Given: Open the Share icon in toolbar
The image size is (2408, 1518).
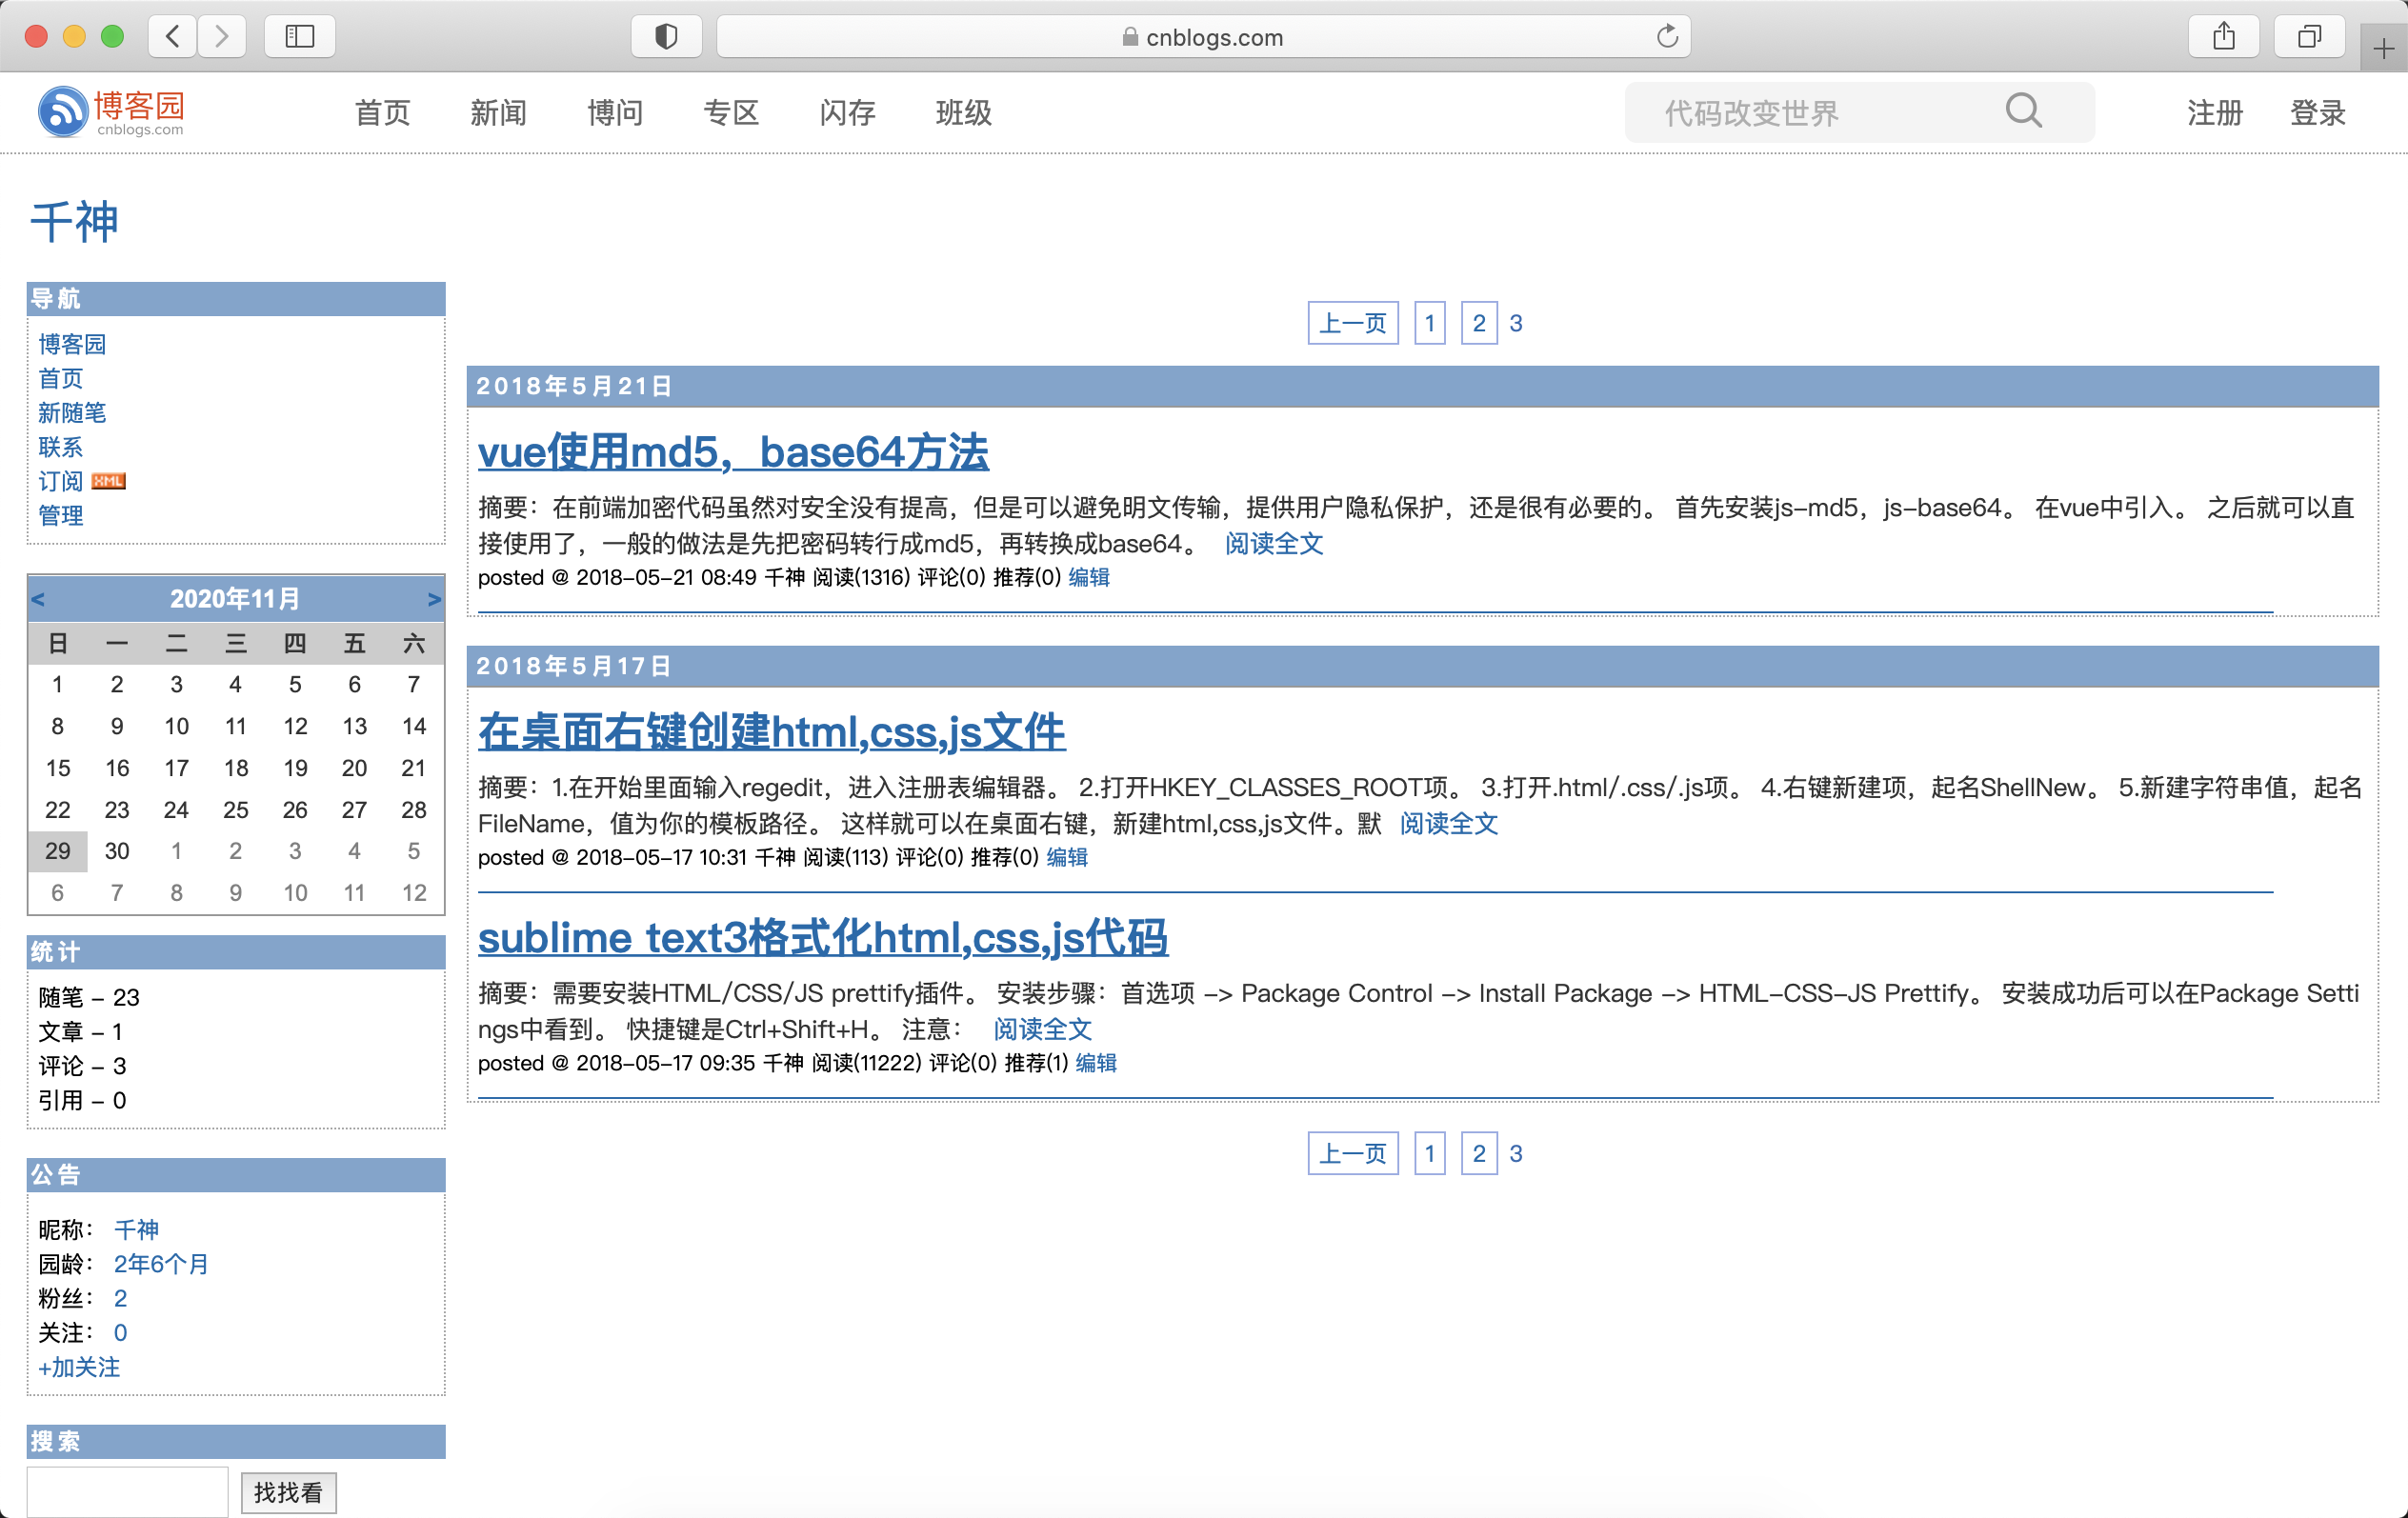Looking at the screenshot, I should [x=2223, y=37].
